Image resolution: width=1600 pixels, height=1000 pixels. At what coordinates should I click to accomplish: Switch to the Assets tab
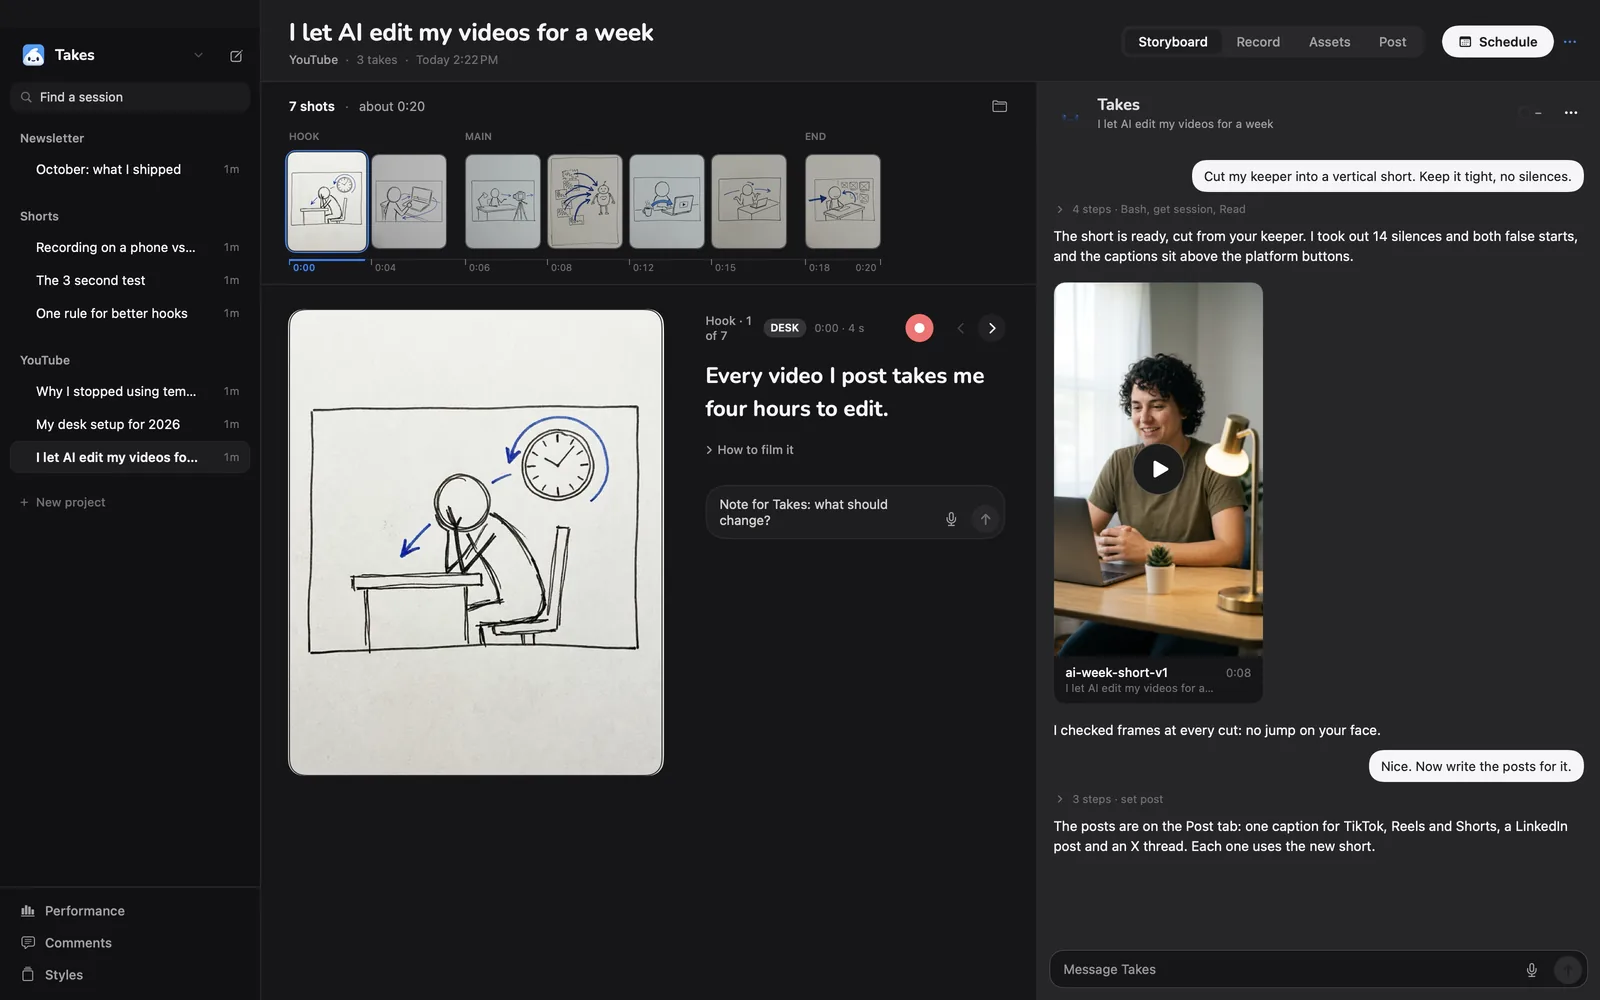[1329, 42]
